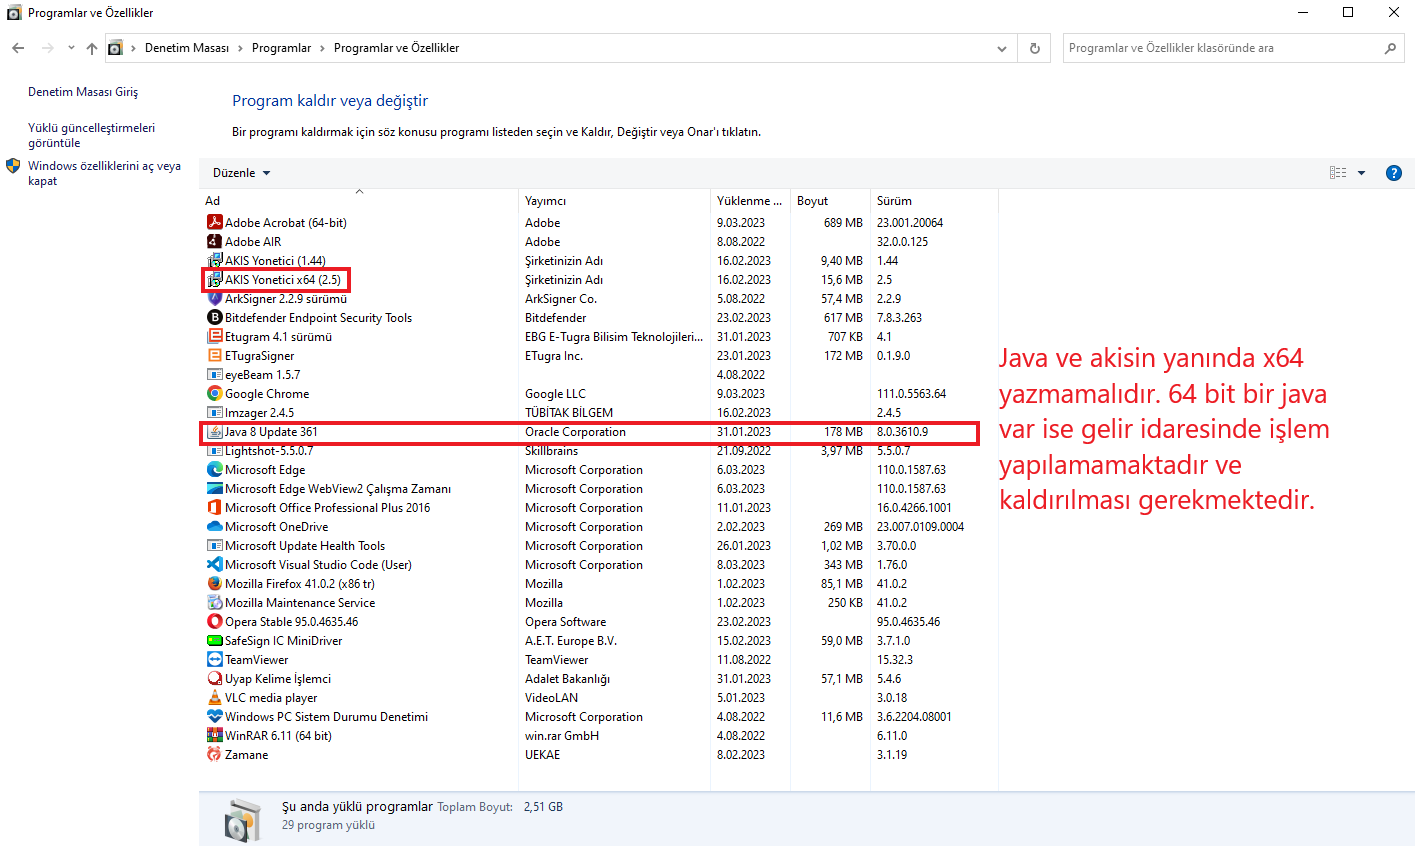Screen dimensions: 1415x846
Task: Click Programlar in breadcrumb path
Action: tap(281, 48)
